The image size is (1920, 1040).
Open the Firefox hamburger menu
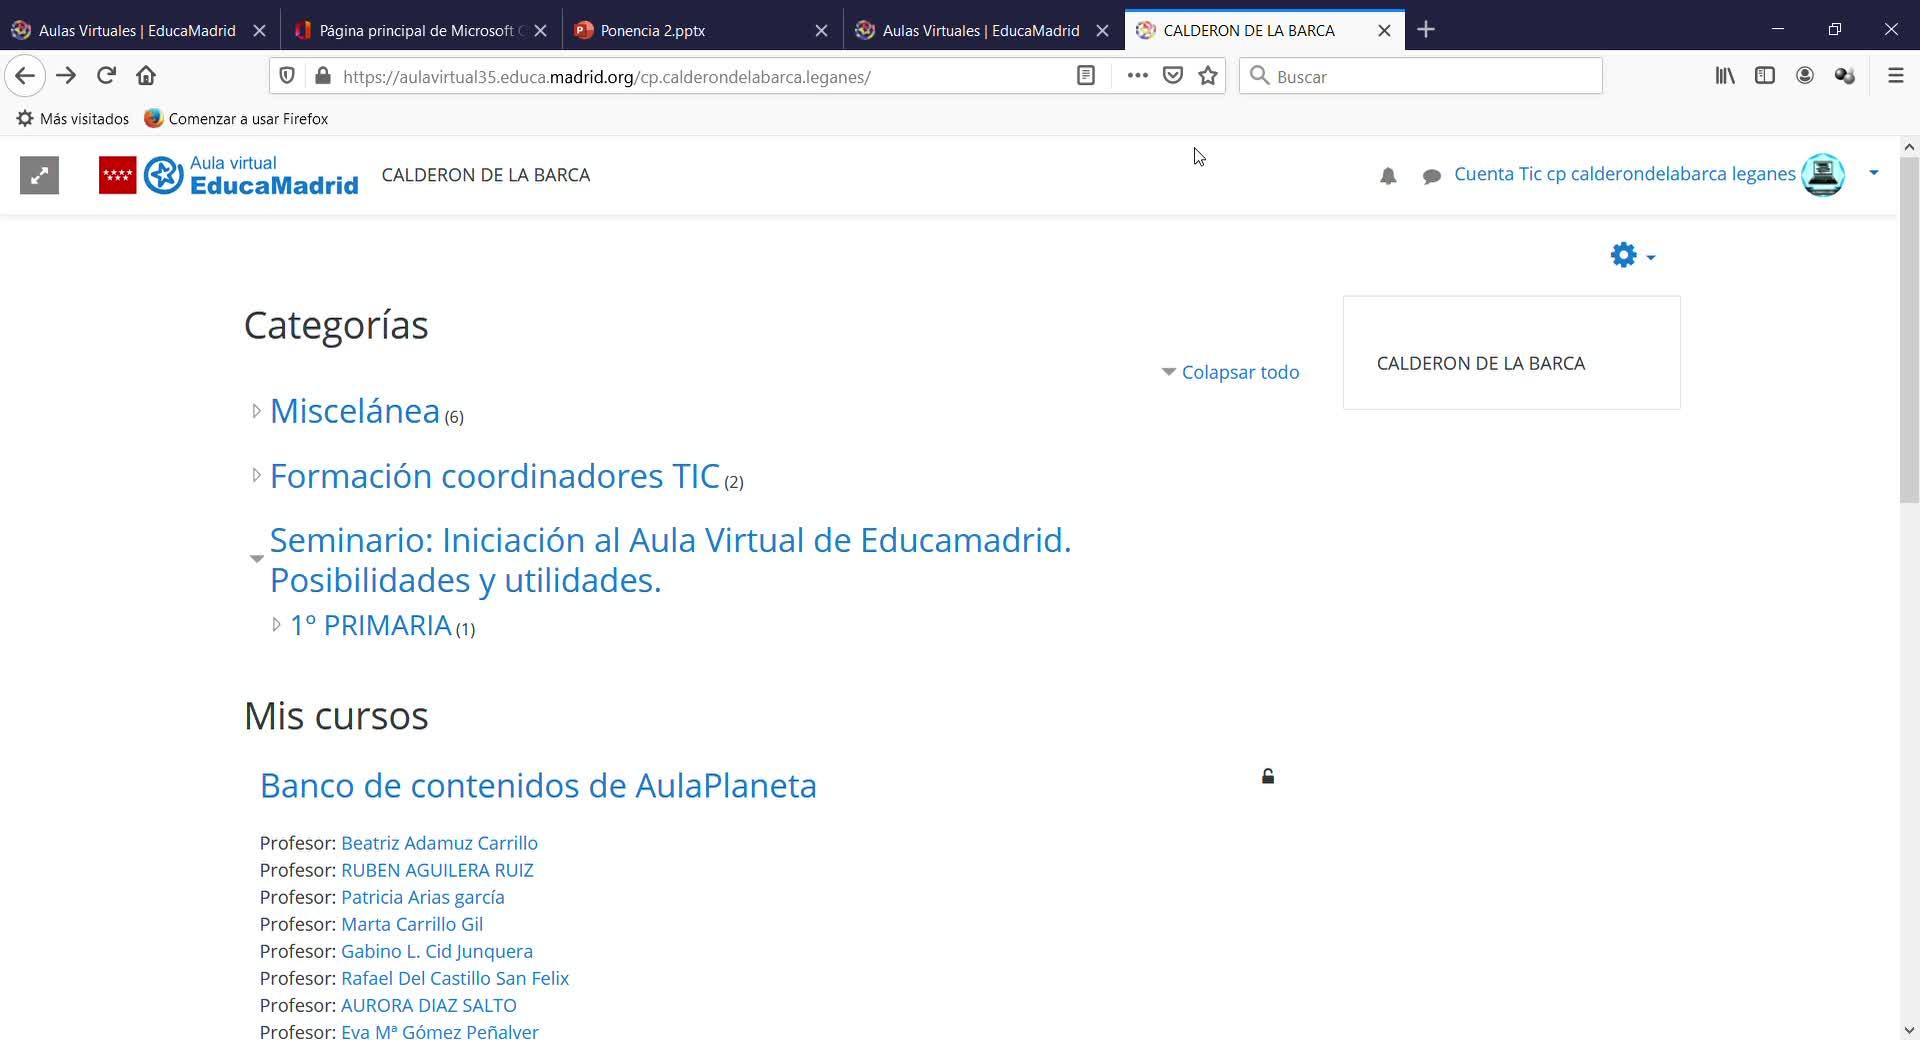pyautogui.click(x=1895, y=76)
